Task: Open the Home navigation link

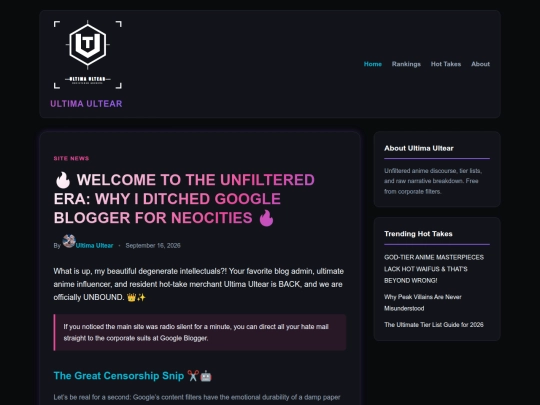Action: [373, 64]
